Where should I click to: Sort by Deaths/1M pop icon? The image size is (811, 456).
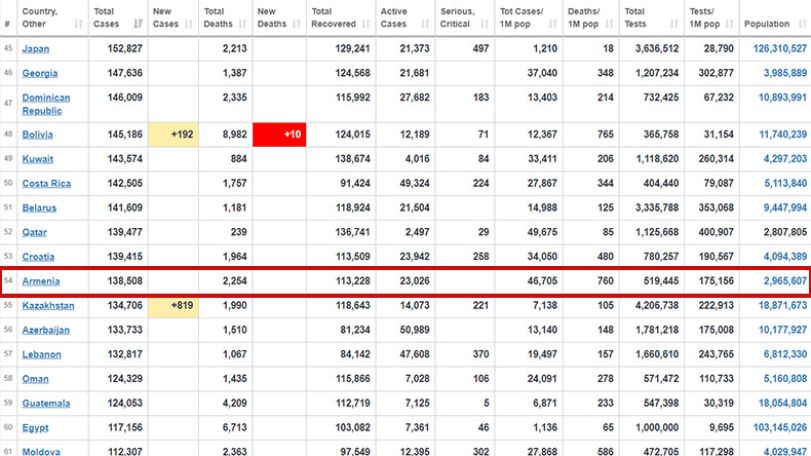coord(609,24)
